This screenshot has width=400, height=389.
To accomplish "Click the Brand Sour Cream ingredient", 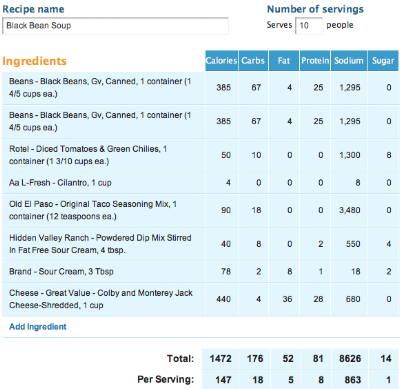I will click(200, 272).
